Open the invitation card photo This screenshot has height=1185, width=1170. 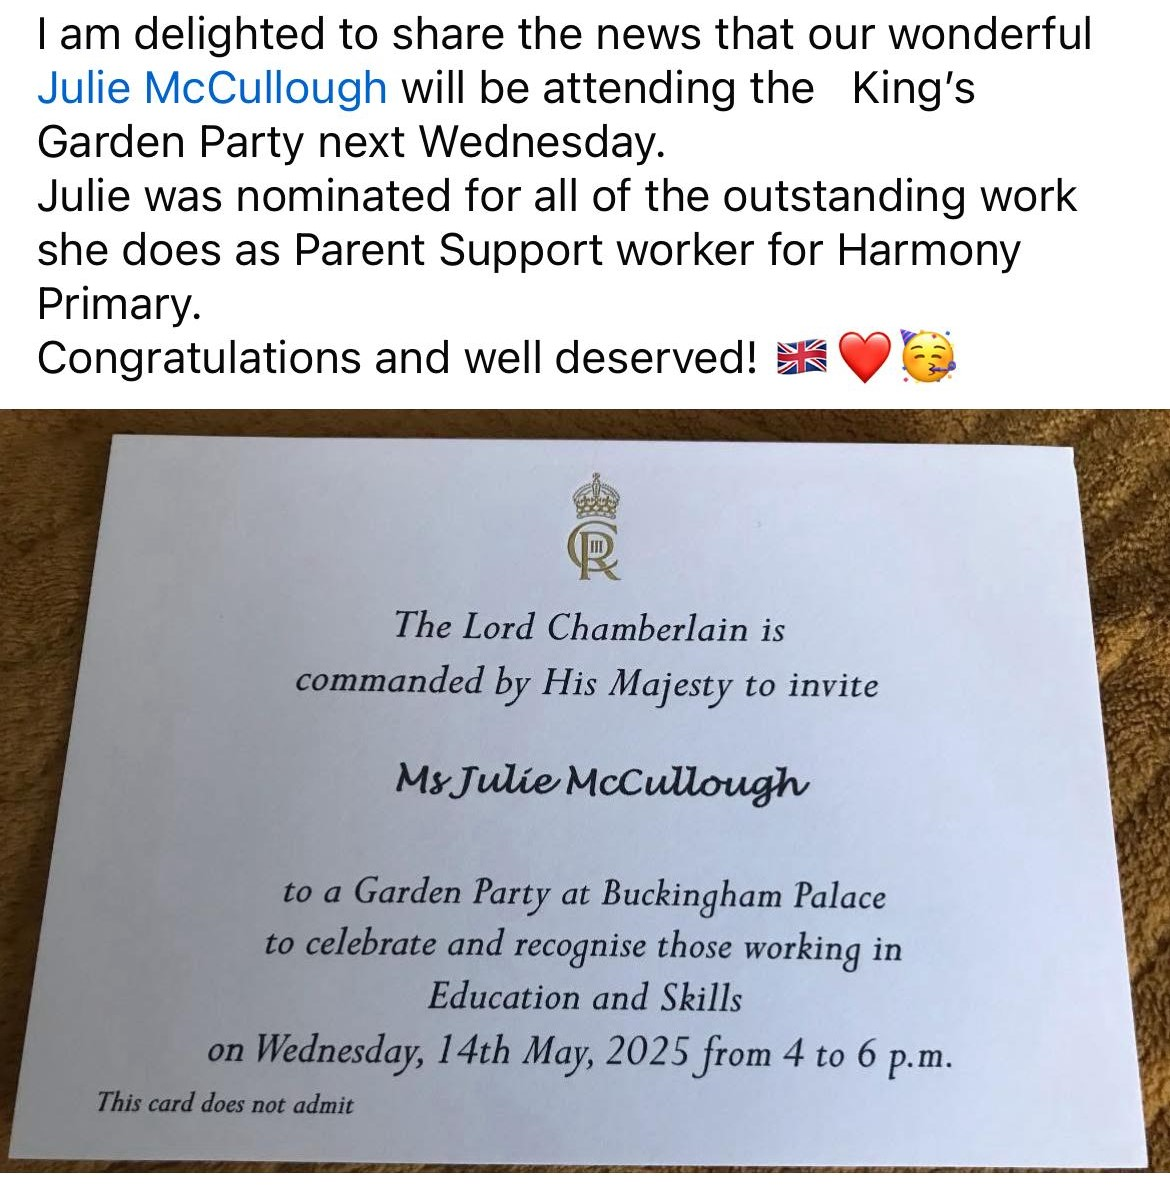(585, 791)
